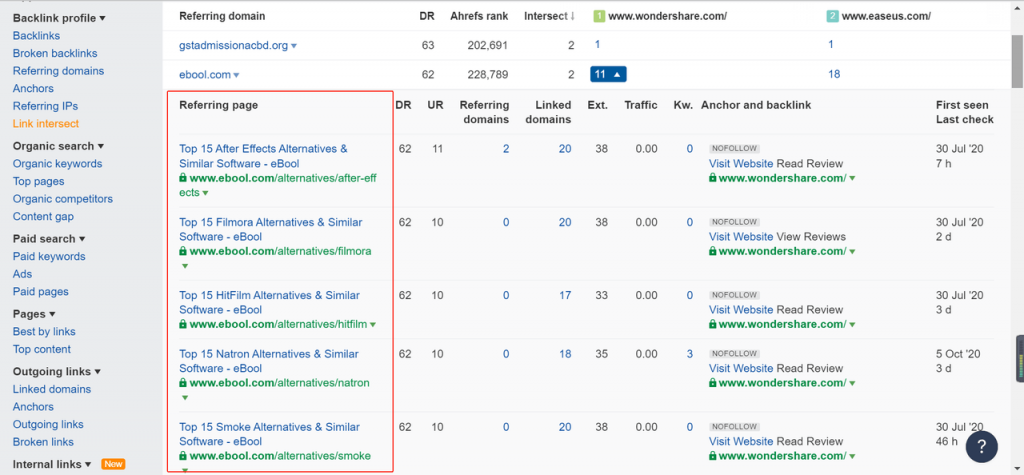Open Broken links in sidebar
Screen dimensions: 1024x475
43,442
